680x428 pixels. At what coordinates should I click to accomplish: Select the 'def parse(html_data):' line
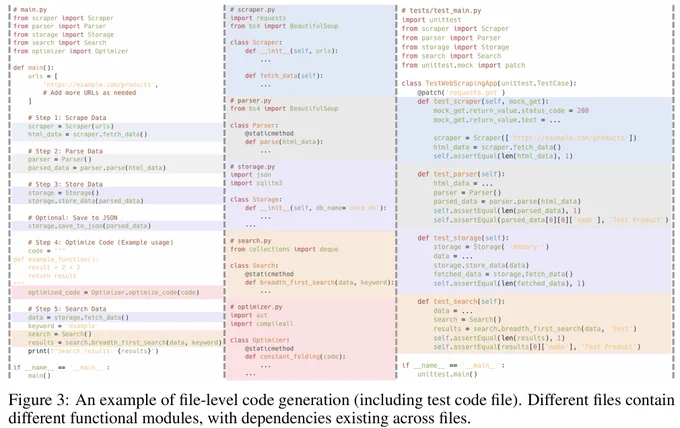(x=284, y=142)
